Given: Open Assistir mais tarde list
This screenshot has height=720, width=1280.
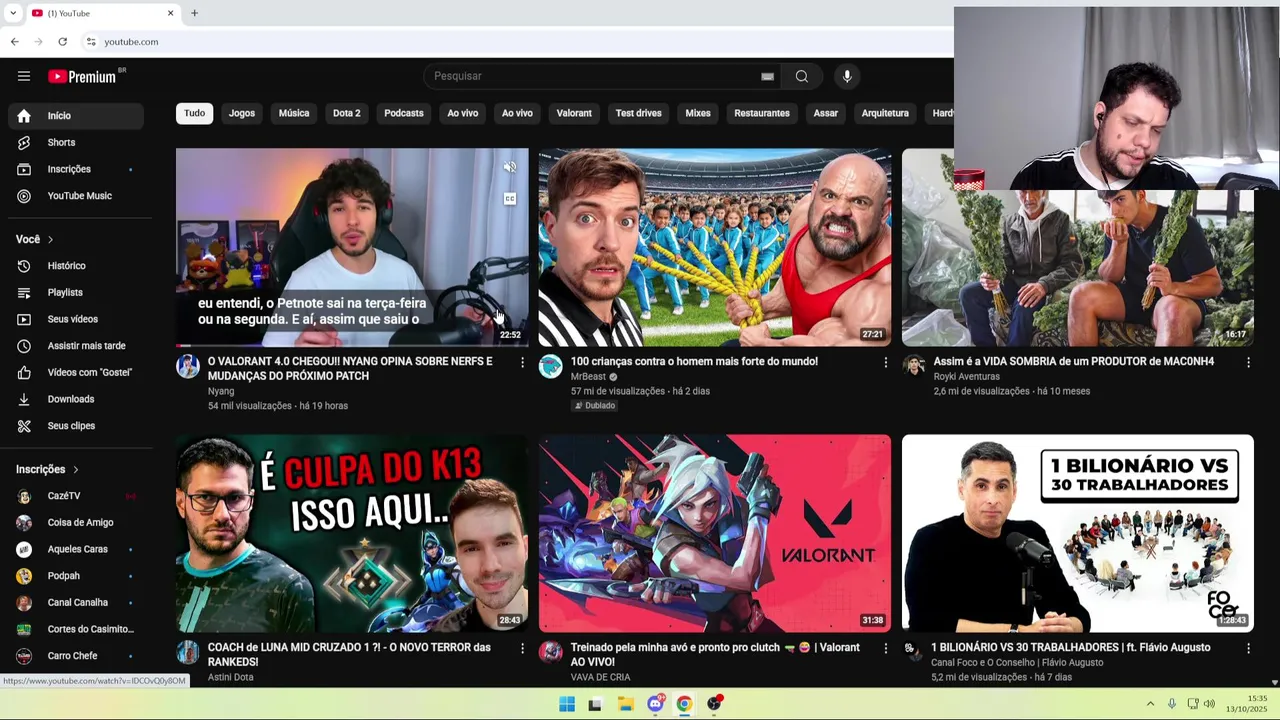Looking at the screenshot, I should (x=76, y=346).
